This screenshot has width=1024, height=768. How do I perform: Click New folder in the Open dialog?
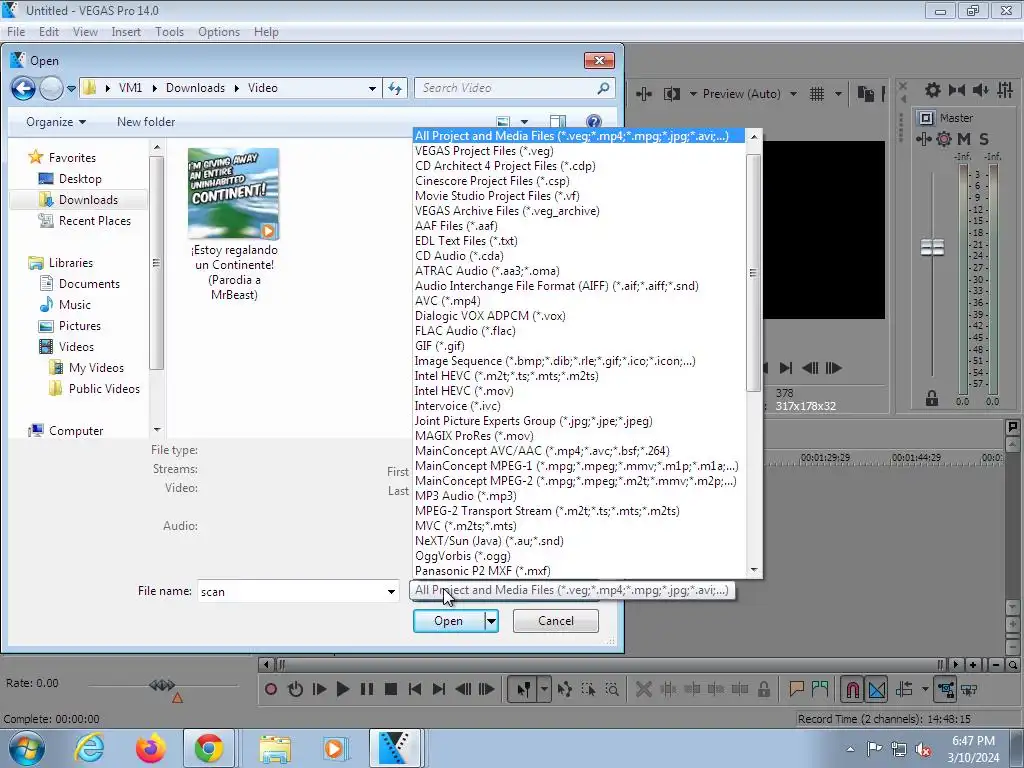pos(146,122)
